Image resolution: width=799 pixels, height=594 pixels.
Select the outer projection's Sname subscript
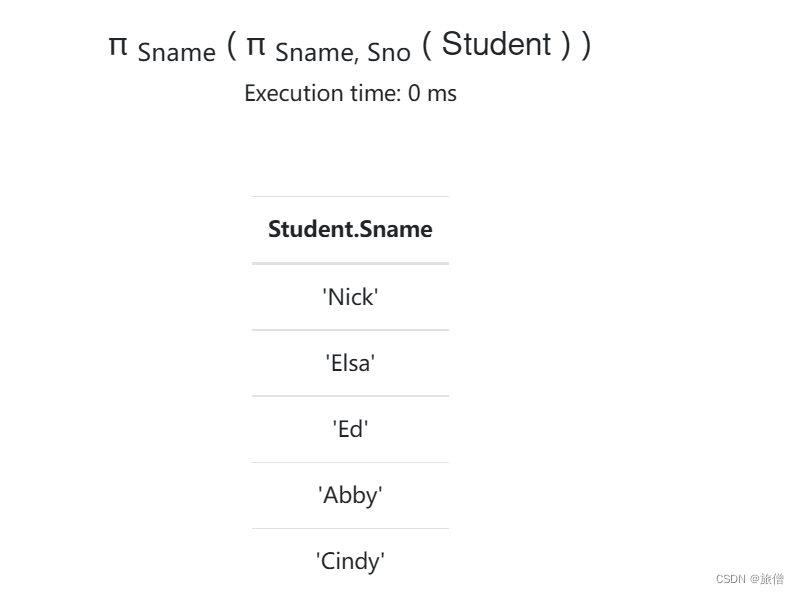(177, 52)
